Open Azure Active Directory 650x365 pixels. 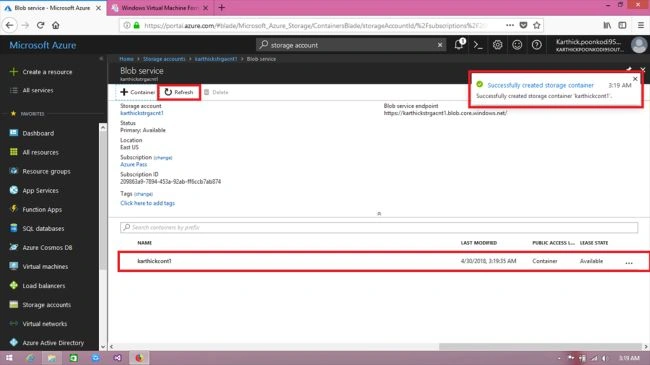(46, 343)
